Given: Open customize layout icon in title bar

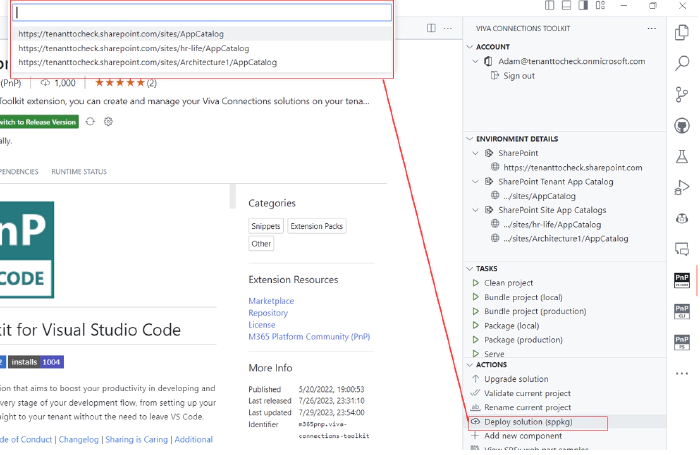Looking at the screenshot, I should coord(600,5).
